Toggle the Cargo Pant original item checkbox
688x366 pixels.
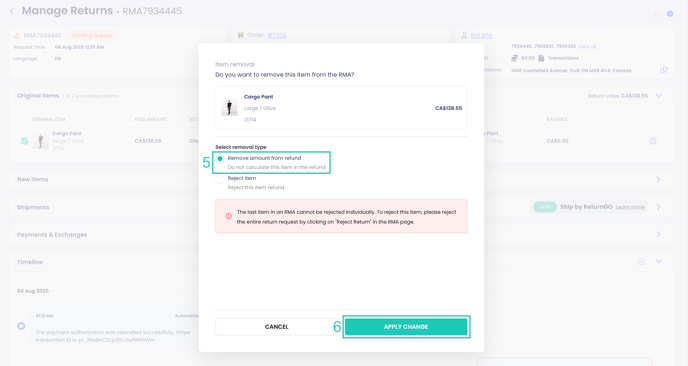(x=25, y=141)
